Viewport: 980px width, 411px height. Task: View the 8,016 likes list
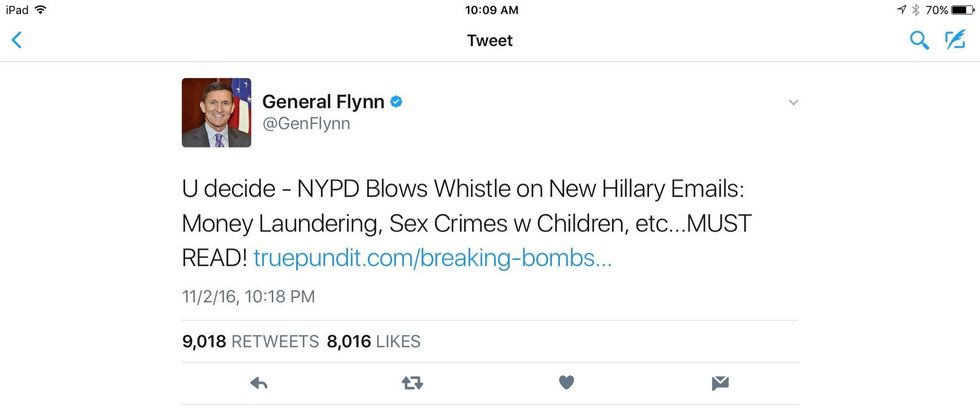click(374, 341)
